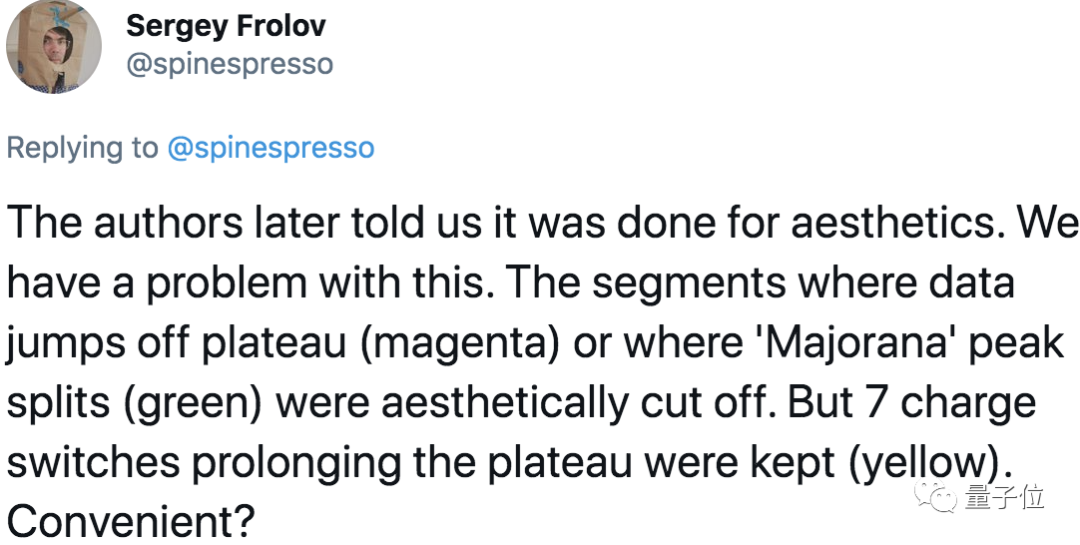
Task: Click the "Replying to" label
Action: (x=82, y=148)
